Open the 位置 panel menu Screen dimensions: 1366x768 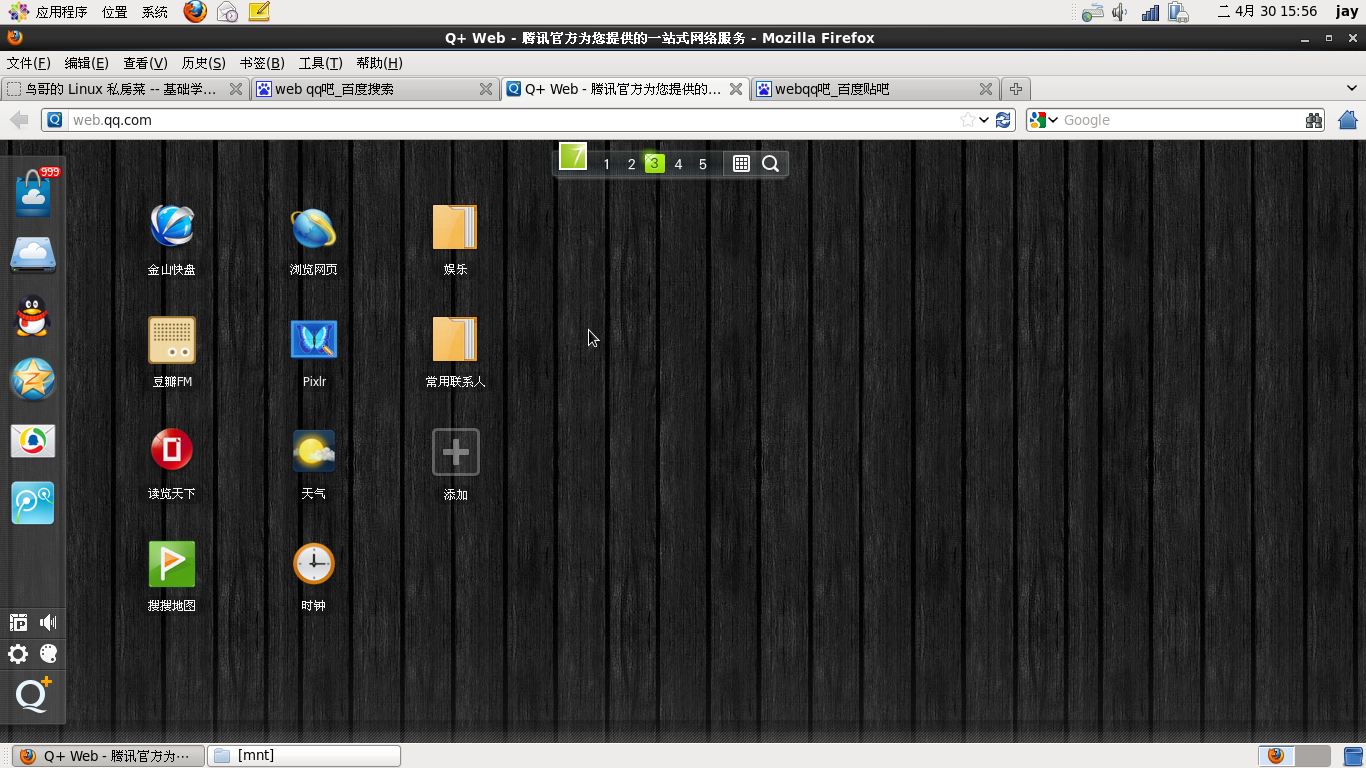pyautogui.click(x=115, y=12)
